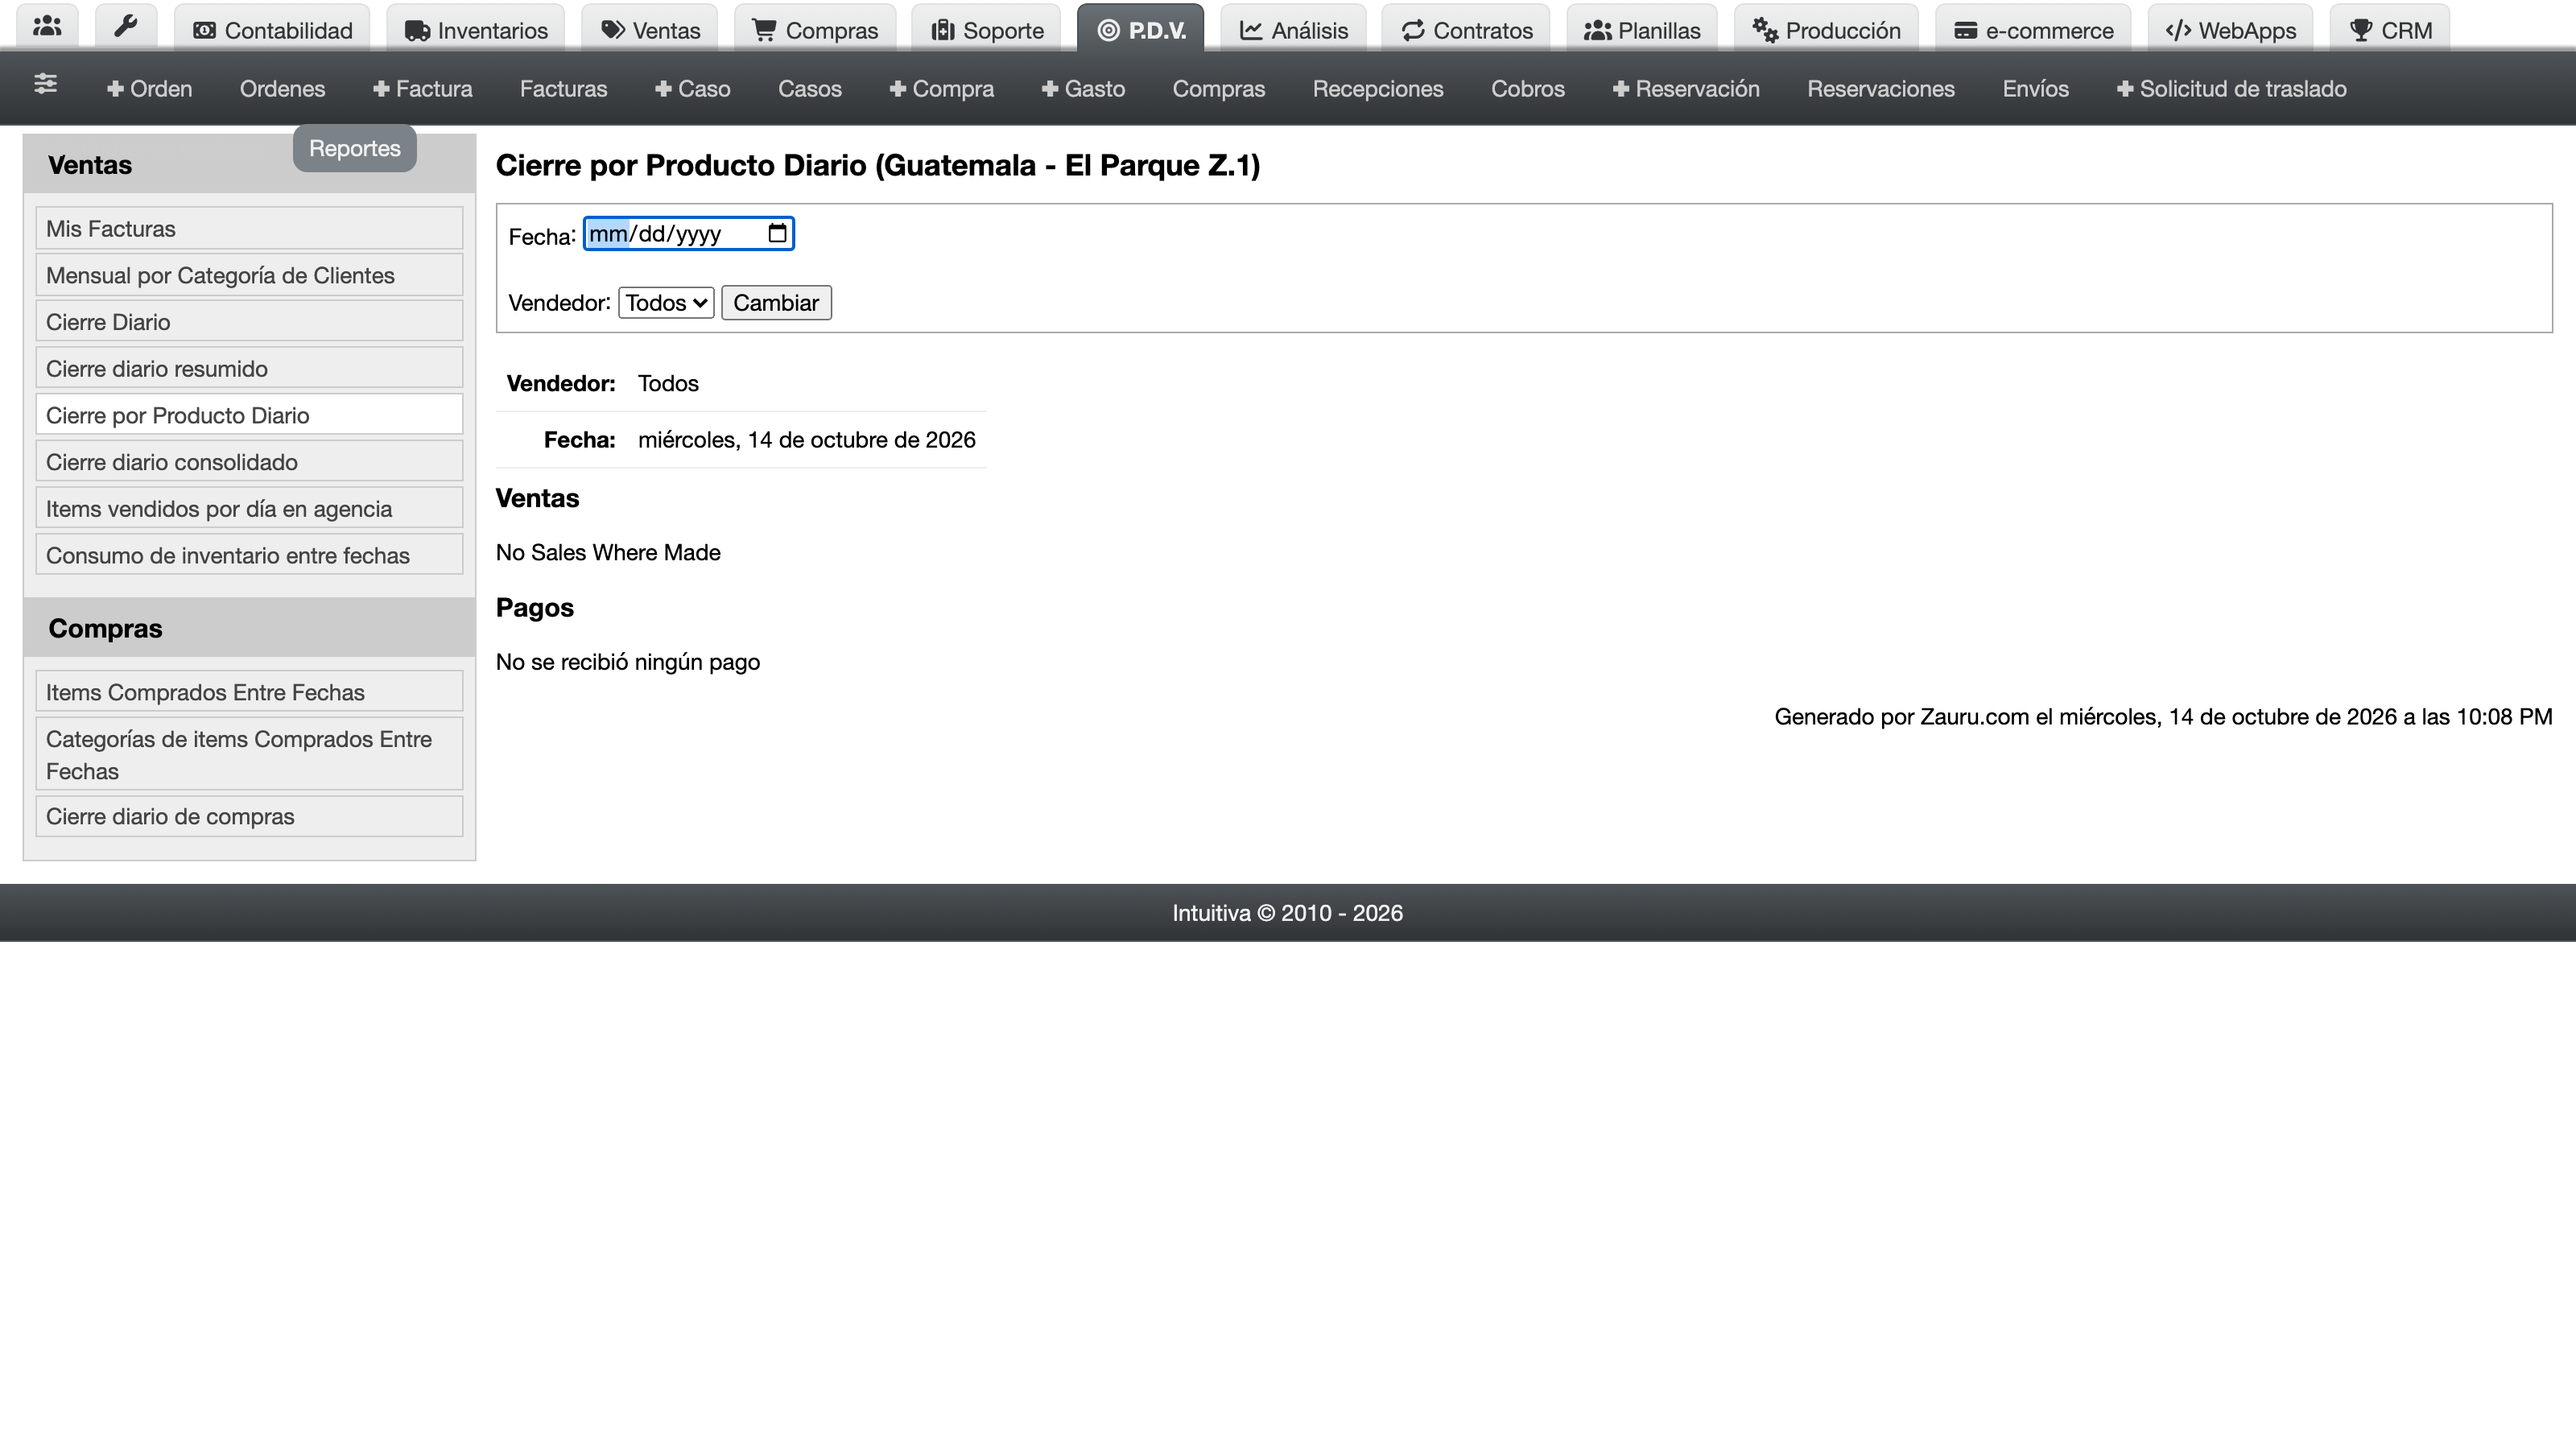Open the Envíos page

[x=2035, y=89]
